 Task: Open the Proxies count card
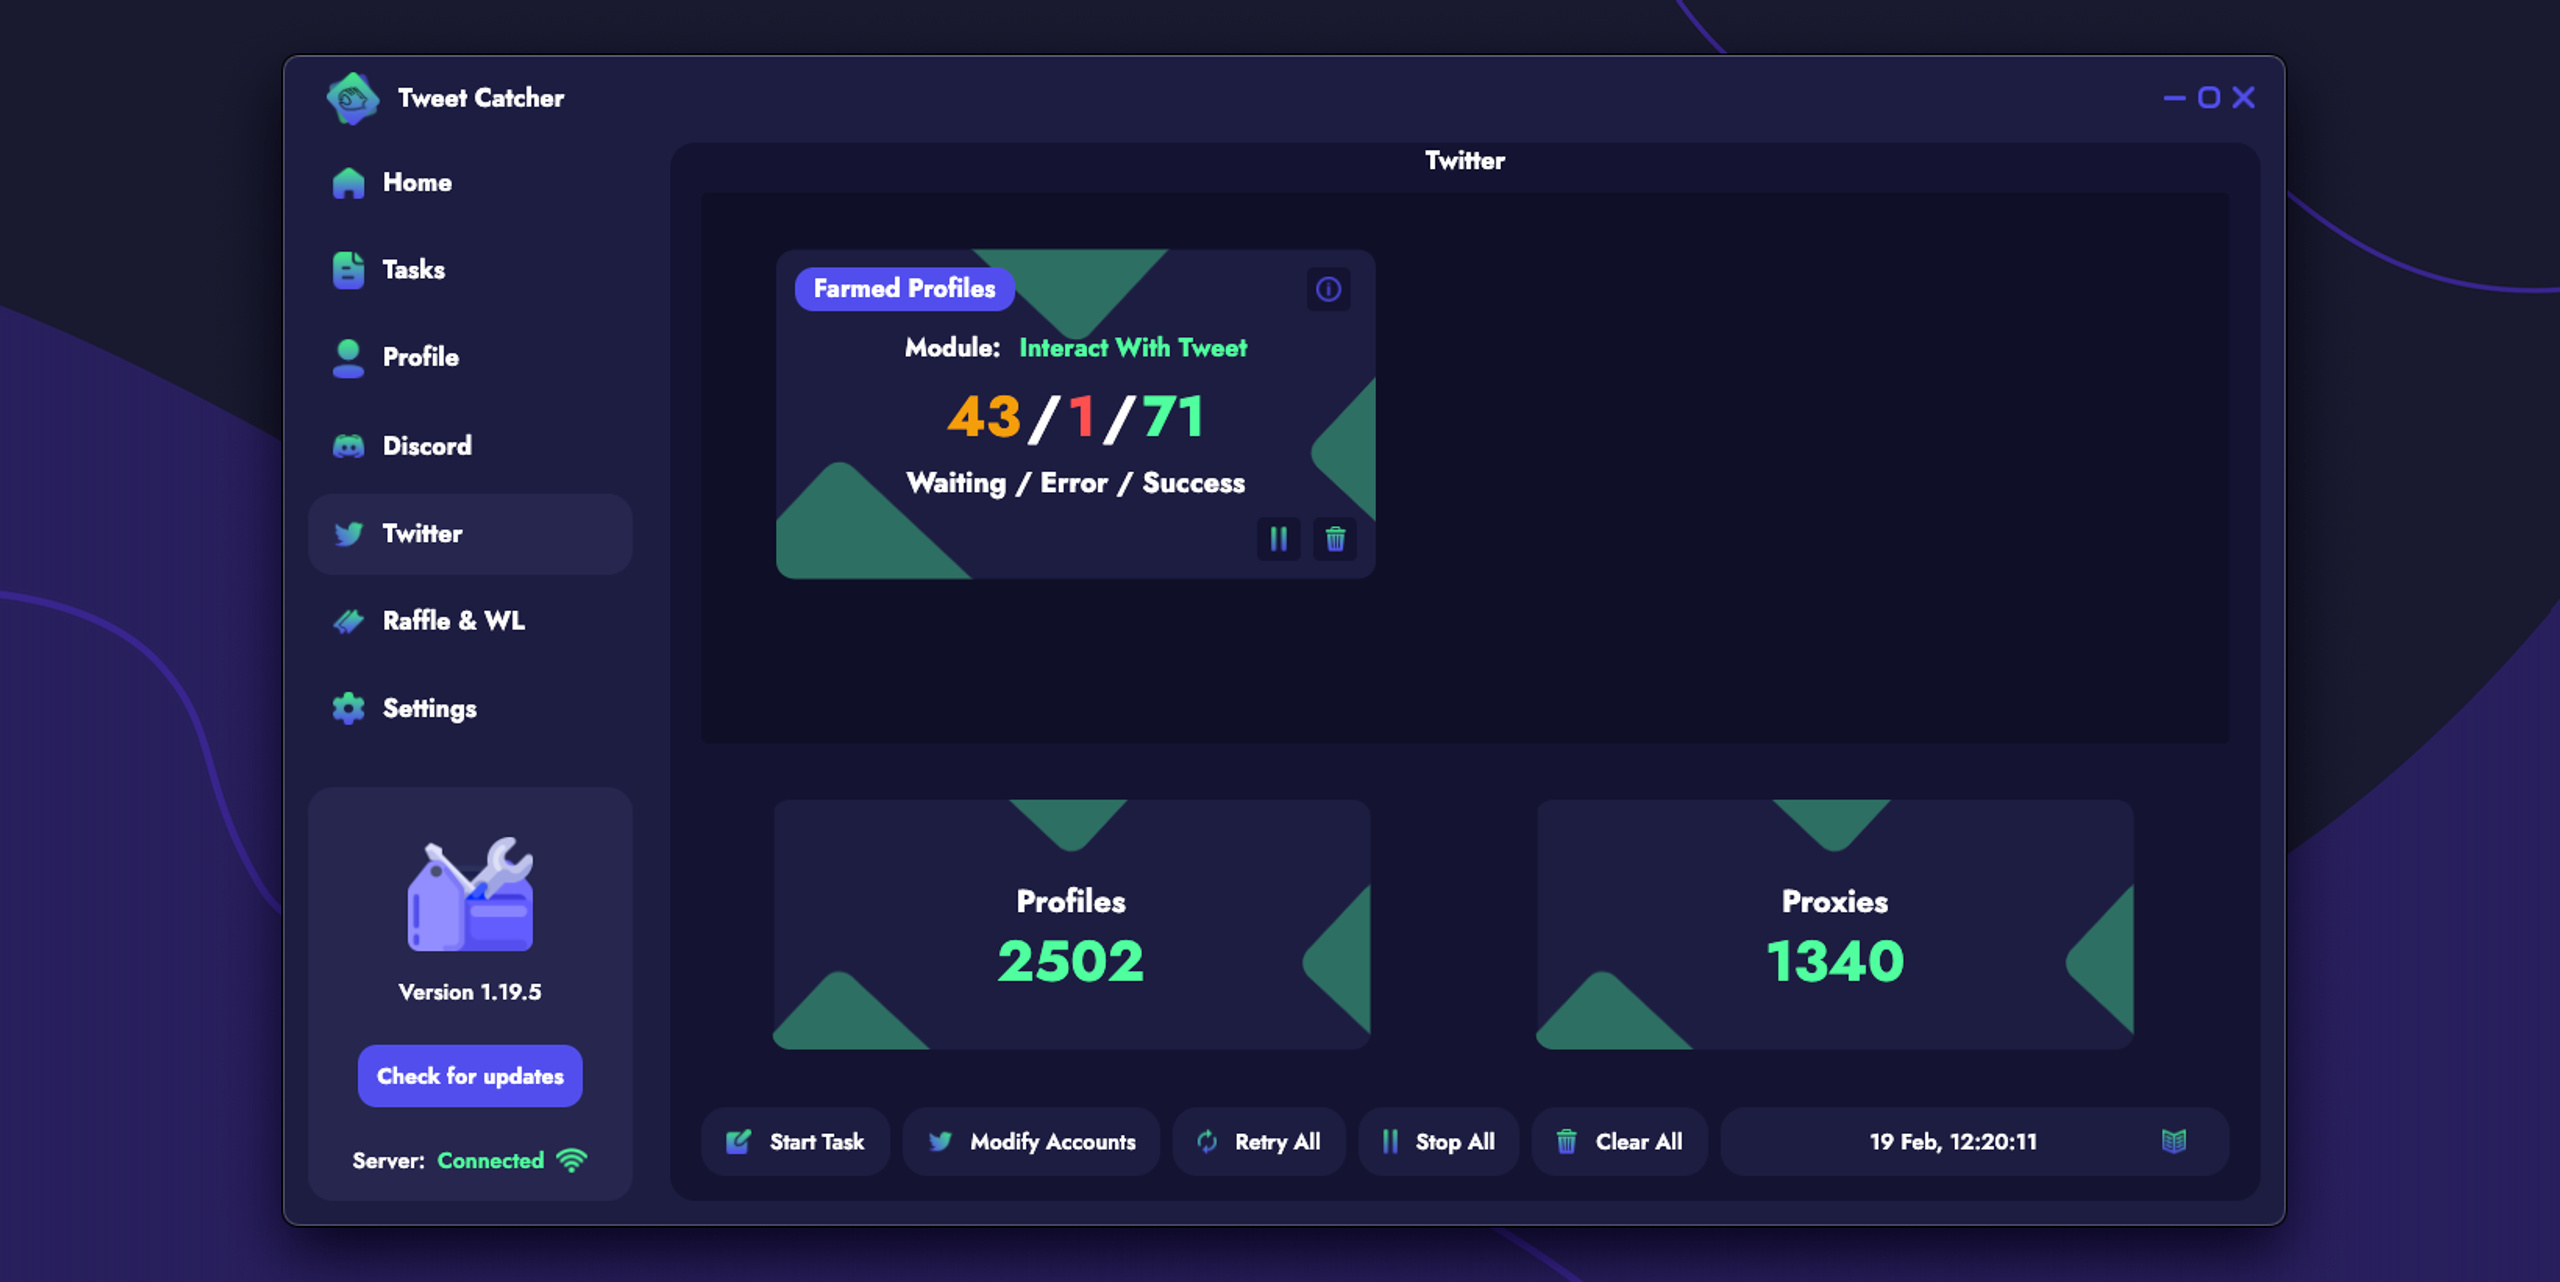click(x=1835, y=924)
